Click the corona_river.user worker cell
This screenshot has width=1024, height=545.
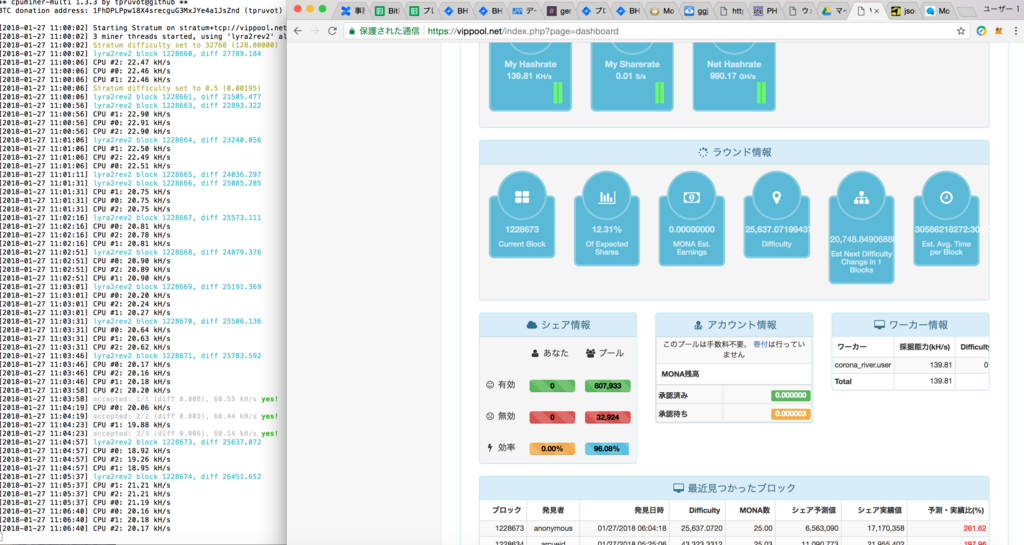863,365
